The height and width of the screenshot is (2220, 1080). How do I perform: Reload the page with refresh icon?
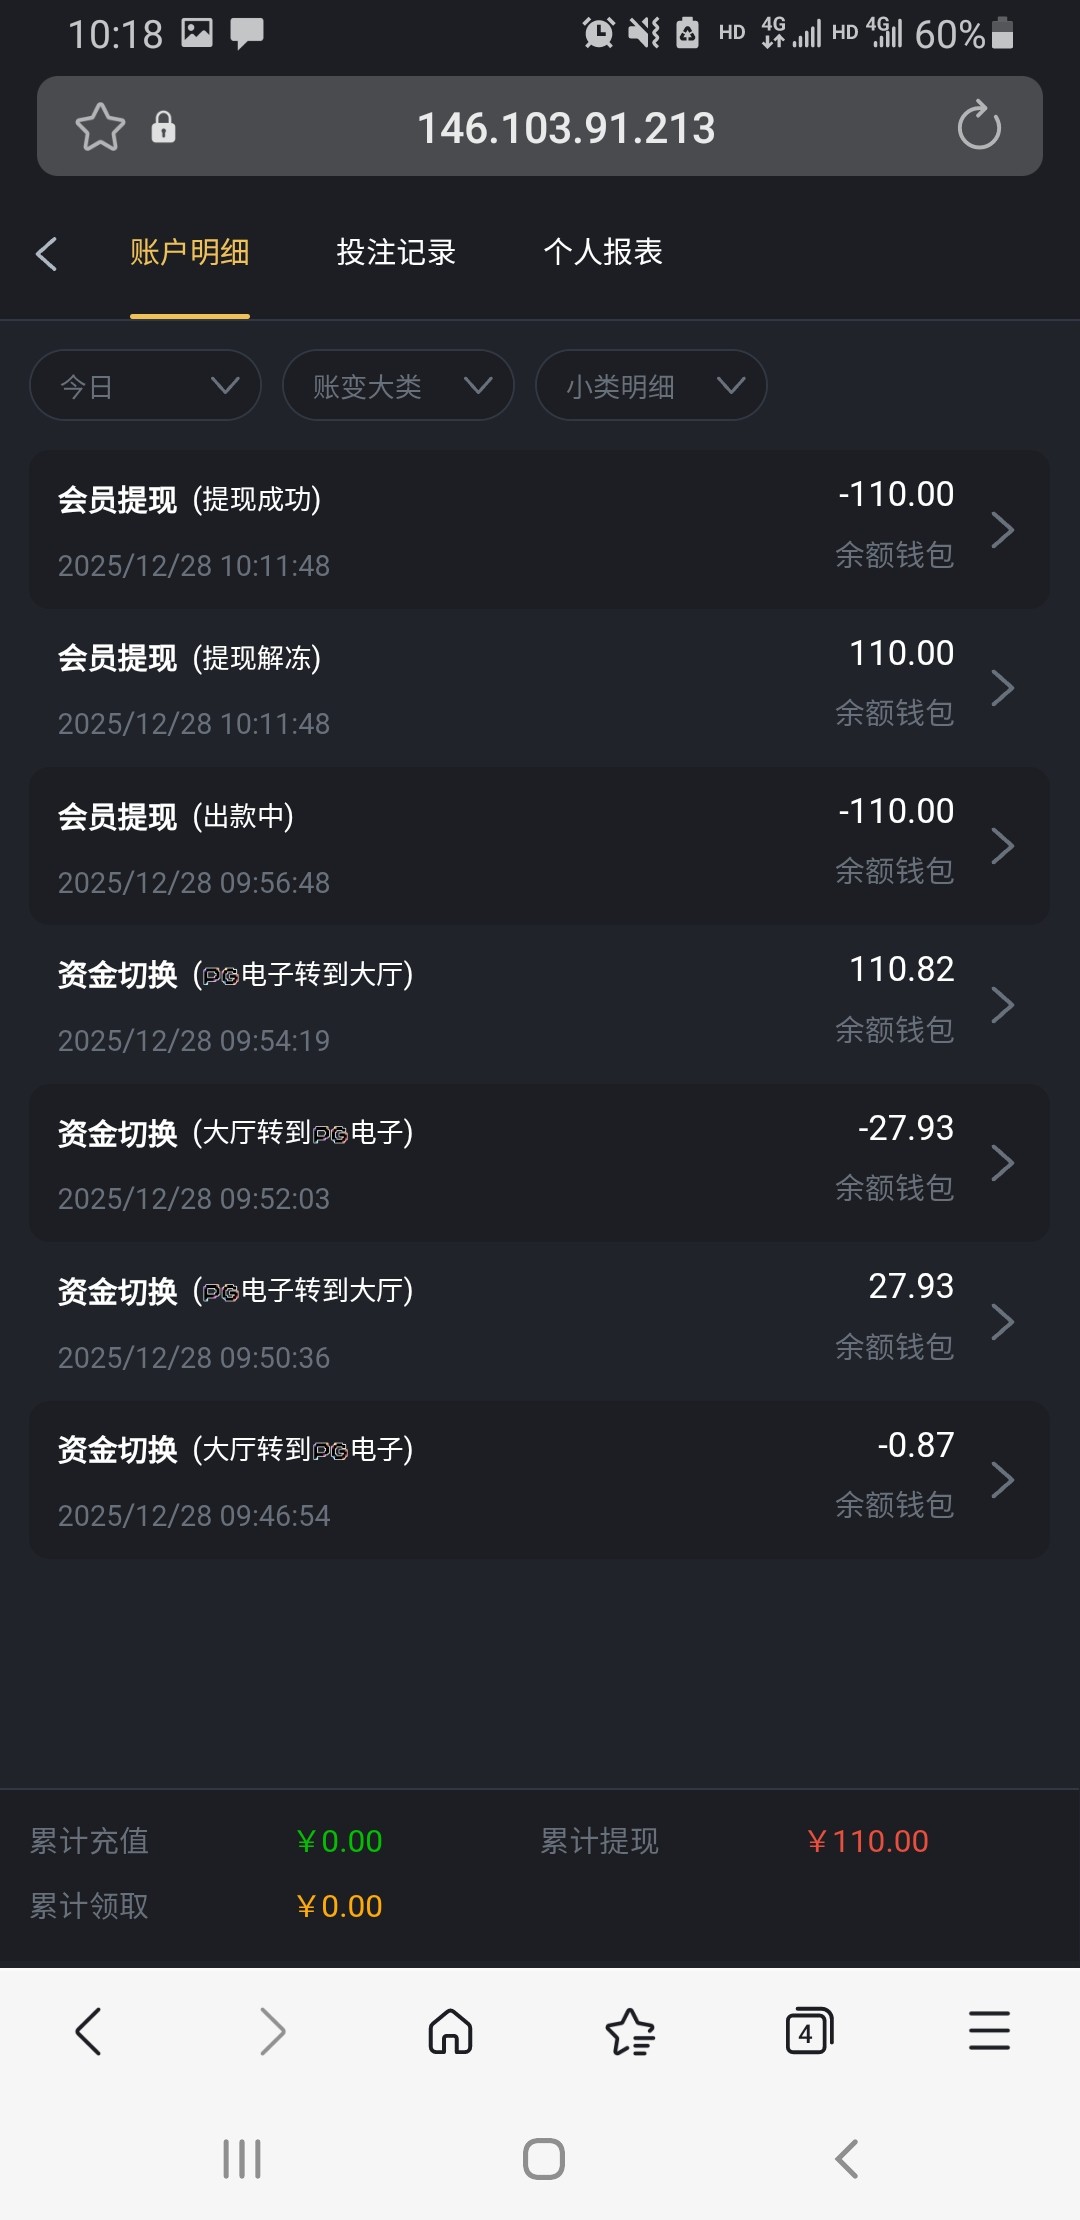pos(978,126)
